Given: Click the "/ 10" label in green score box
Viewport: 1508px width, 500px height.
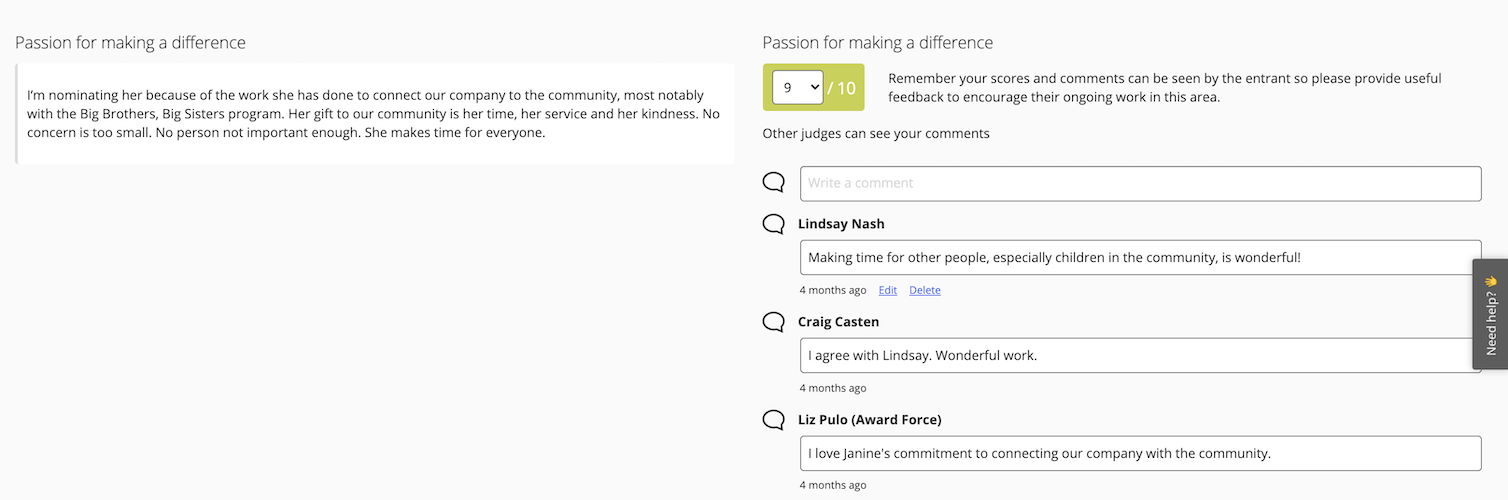Looking at the screenshot, I should click(x=842, y=88).
